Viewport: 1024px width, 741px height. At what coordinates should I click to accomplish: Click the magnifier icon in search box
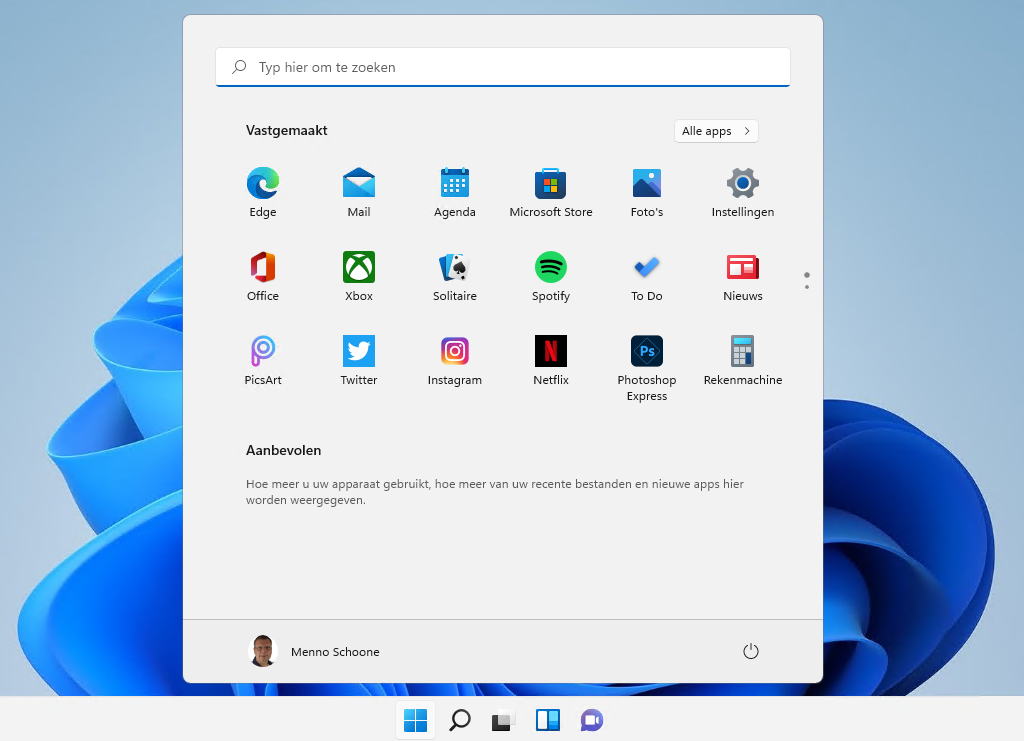[239, 67]
